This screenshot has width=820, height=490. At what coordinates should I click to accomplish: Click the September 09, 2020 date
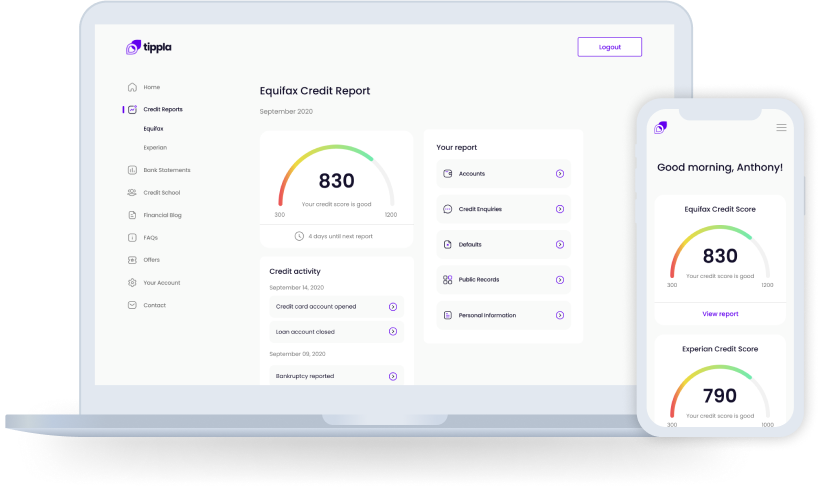(297, 354)
